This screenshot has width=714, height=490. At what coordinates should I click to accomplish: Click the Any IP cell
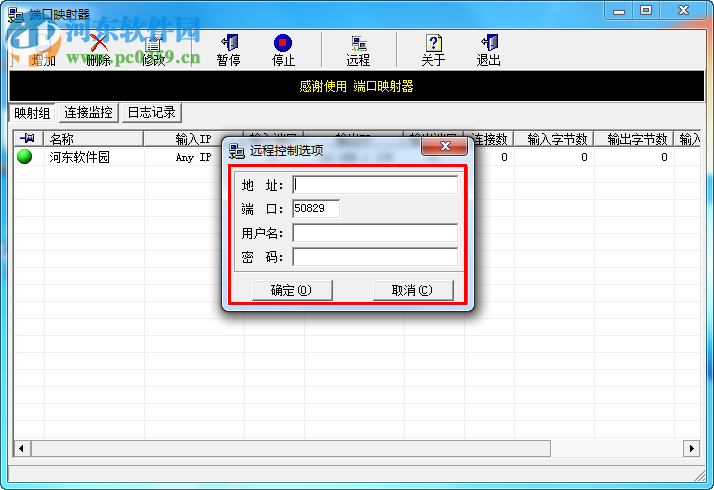click(194, 157)
